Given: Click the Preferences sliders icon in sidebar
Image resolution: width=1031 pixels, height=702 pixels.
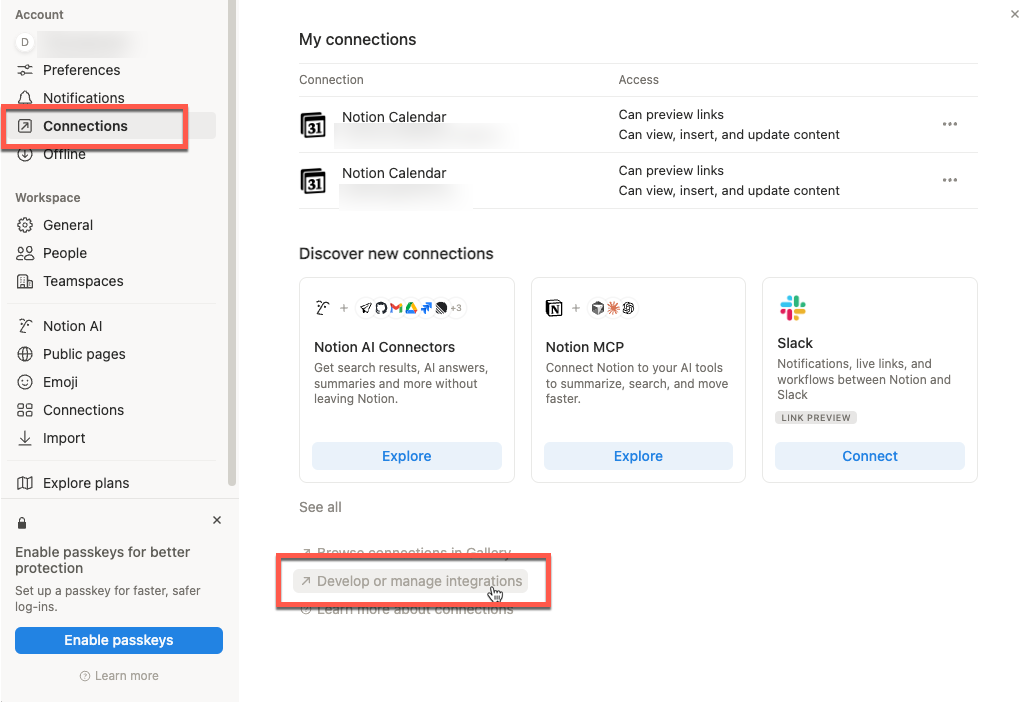Looking at the screenshot, I should point(25,70).
